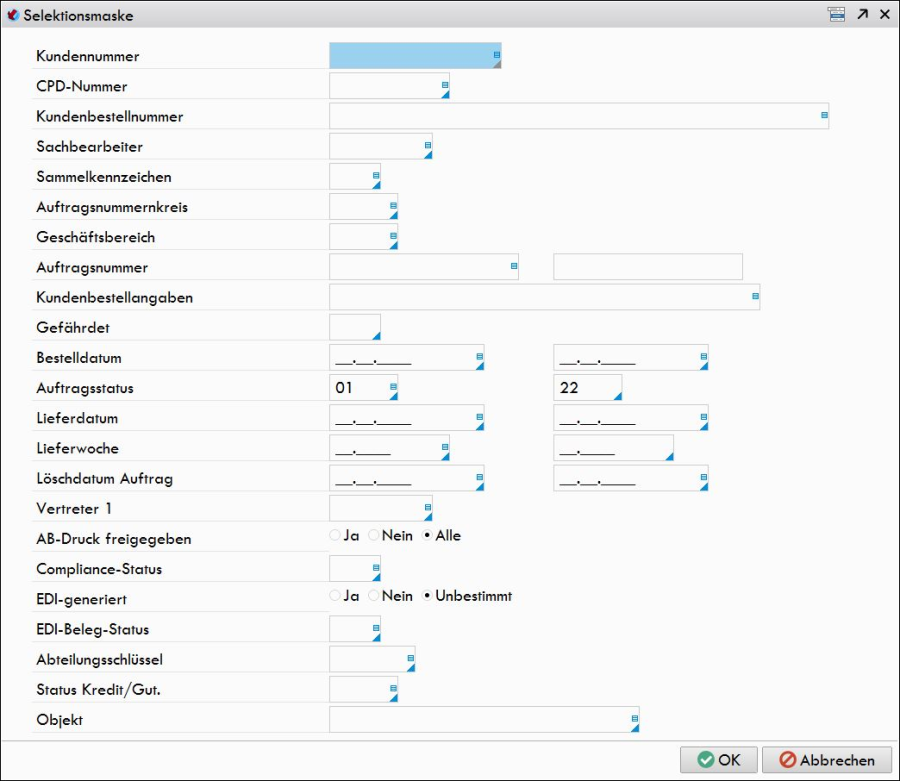This screenshot has width=900, height=781.
Task: Click the pop-out arrow icon in the title bar
Action: point(862,14)
